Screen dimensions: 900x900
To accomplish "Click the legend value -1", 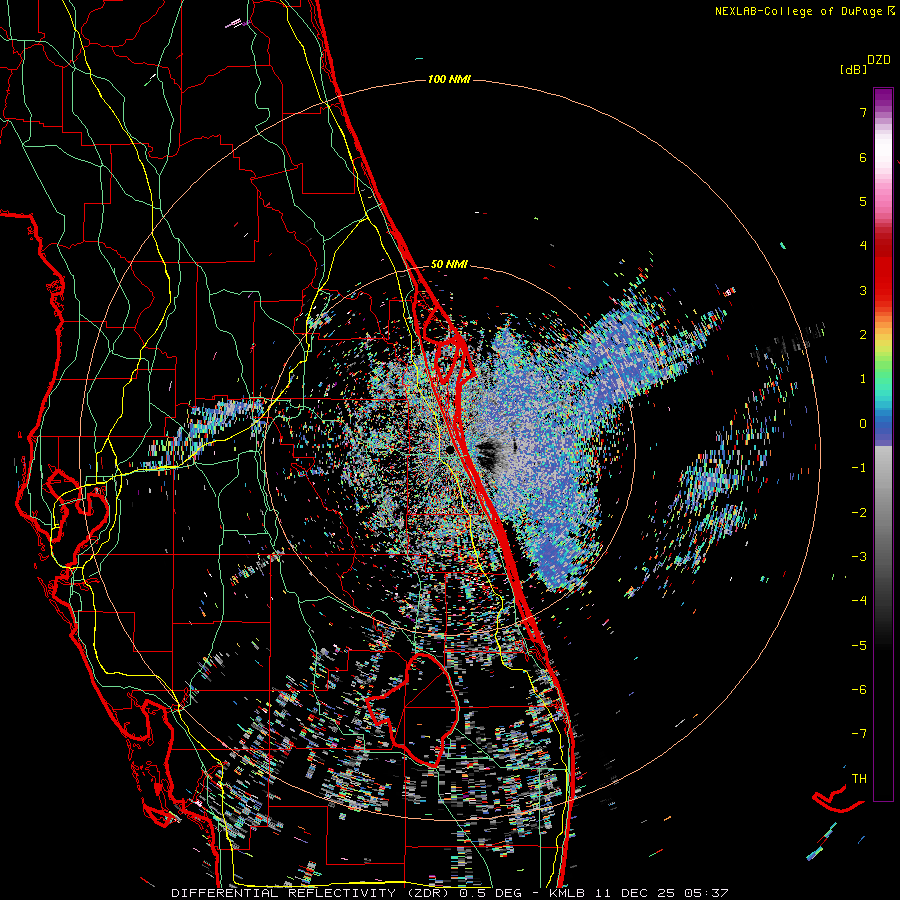I will click(859, 468).
